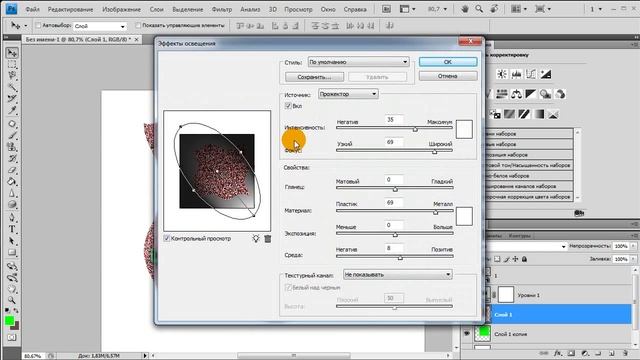Select the Pen tool

12,218
